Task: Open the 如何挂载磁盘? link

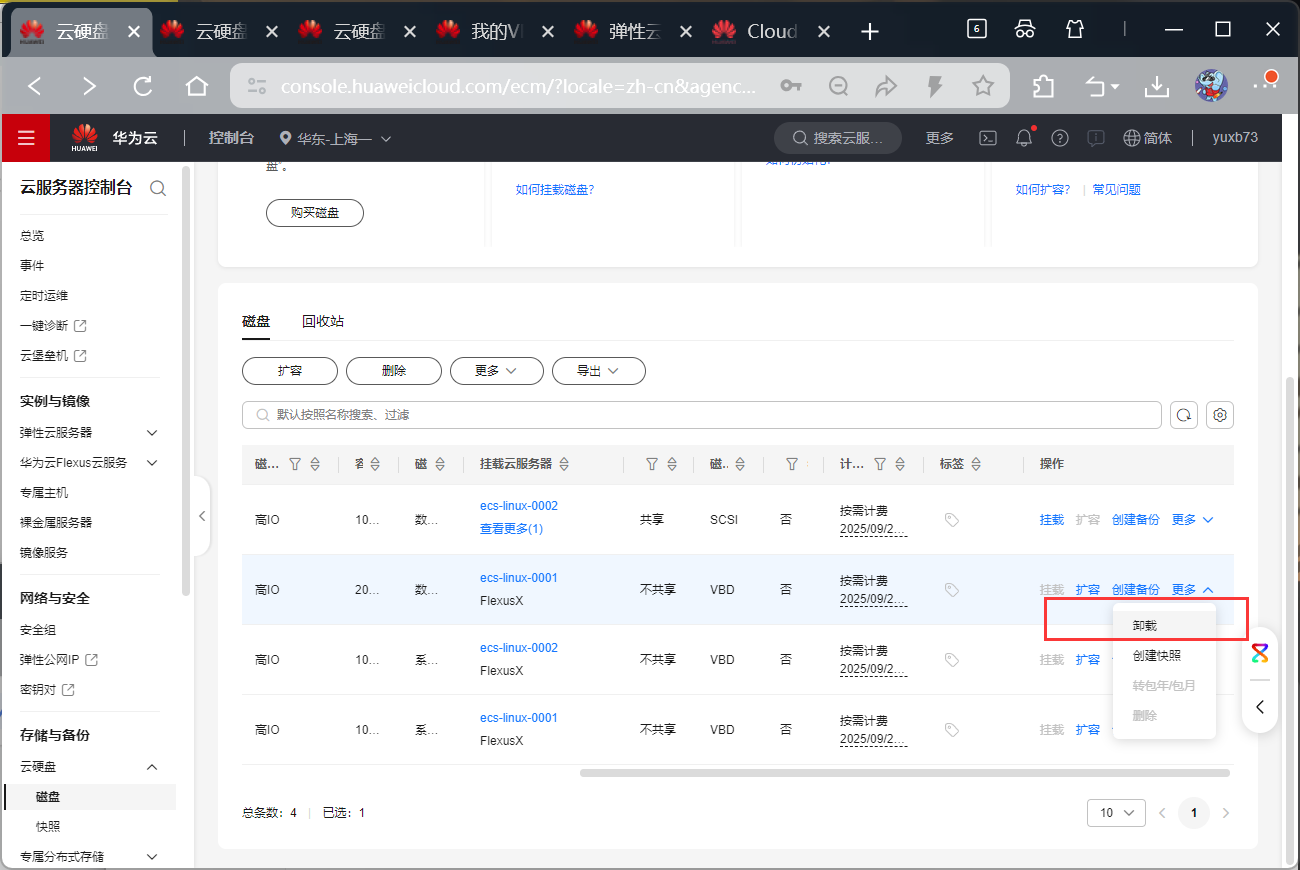Action: (555, 189)
